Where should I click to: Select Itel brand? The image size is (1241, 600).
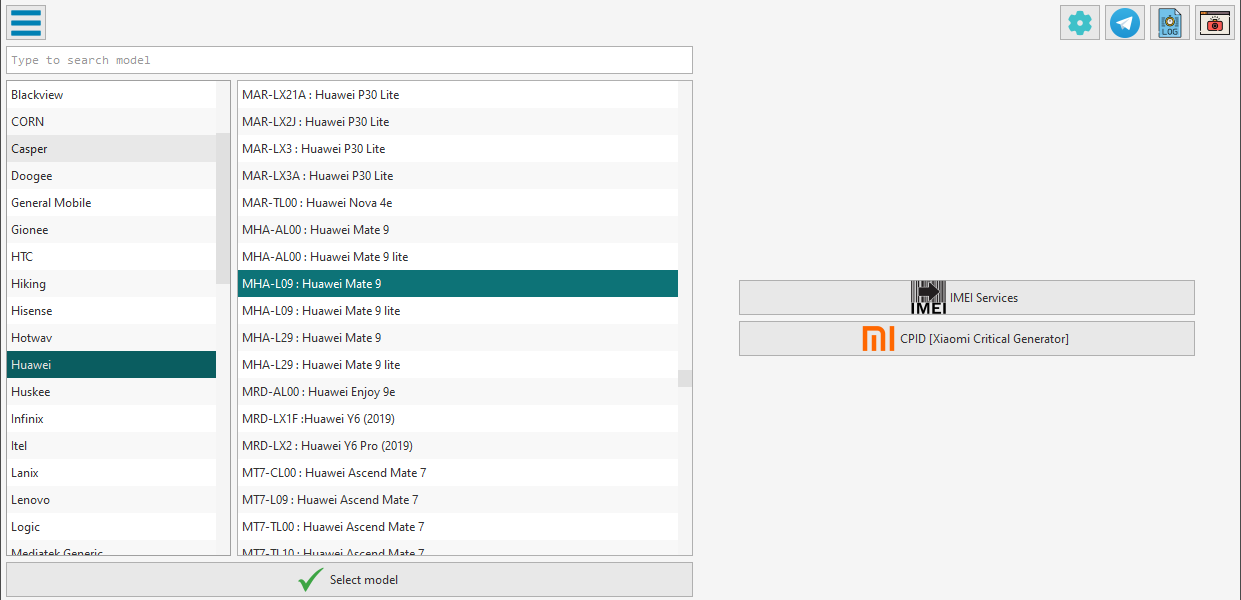pyautogui.click(x=111, y=446)
